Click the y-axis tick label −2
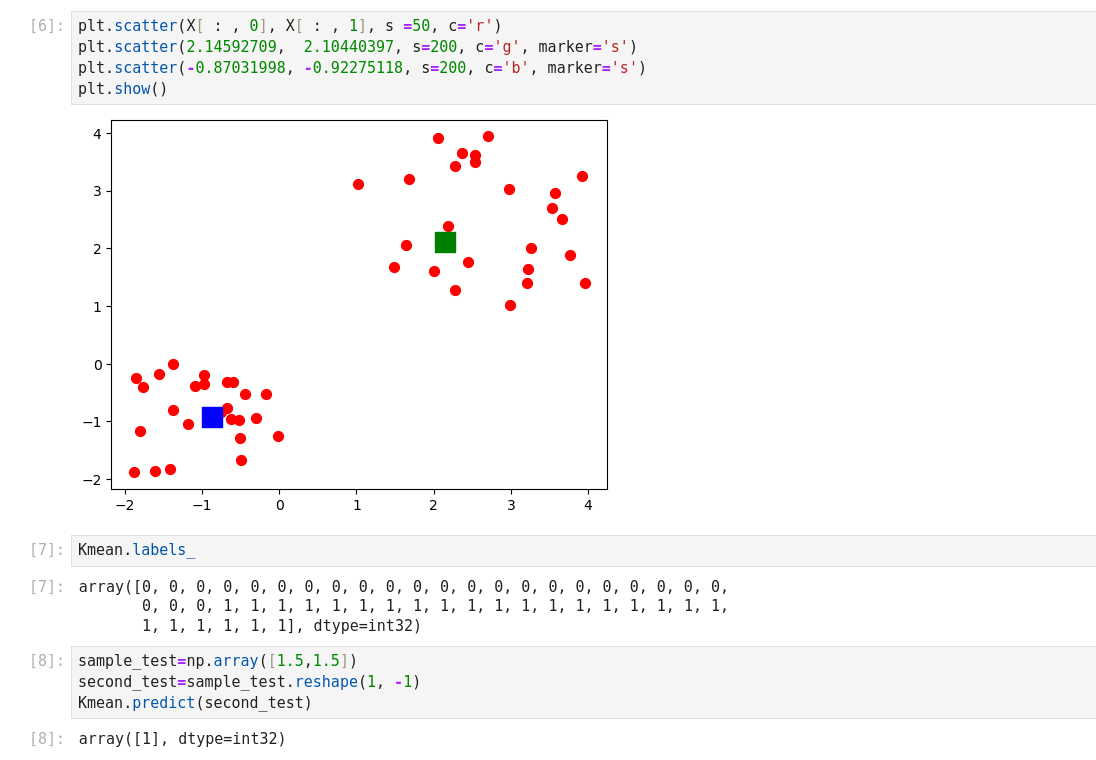The width and height of the screenshot is (1096, 760). (92, 480)
